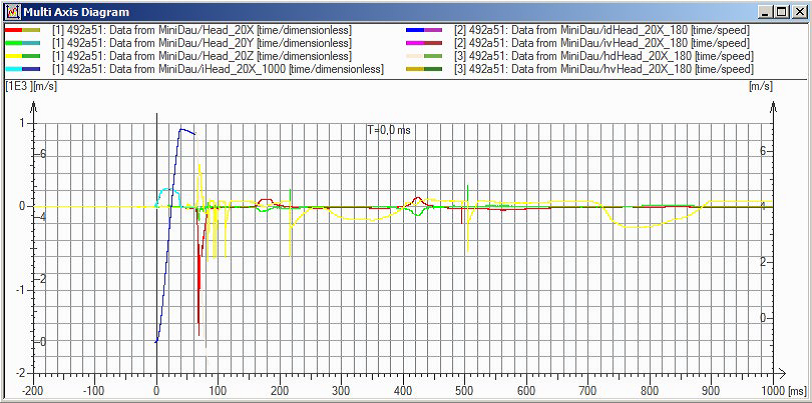Click the 500 tick on time axis
The image size is (812, 403).
[465, 389]
